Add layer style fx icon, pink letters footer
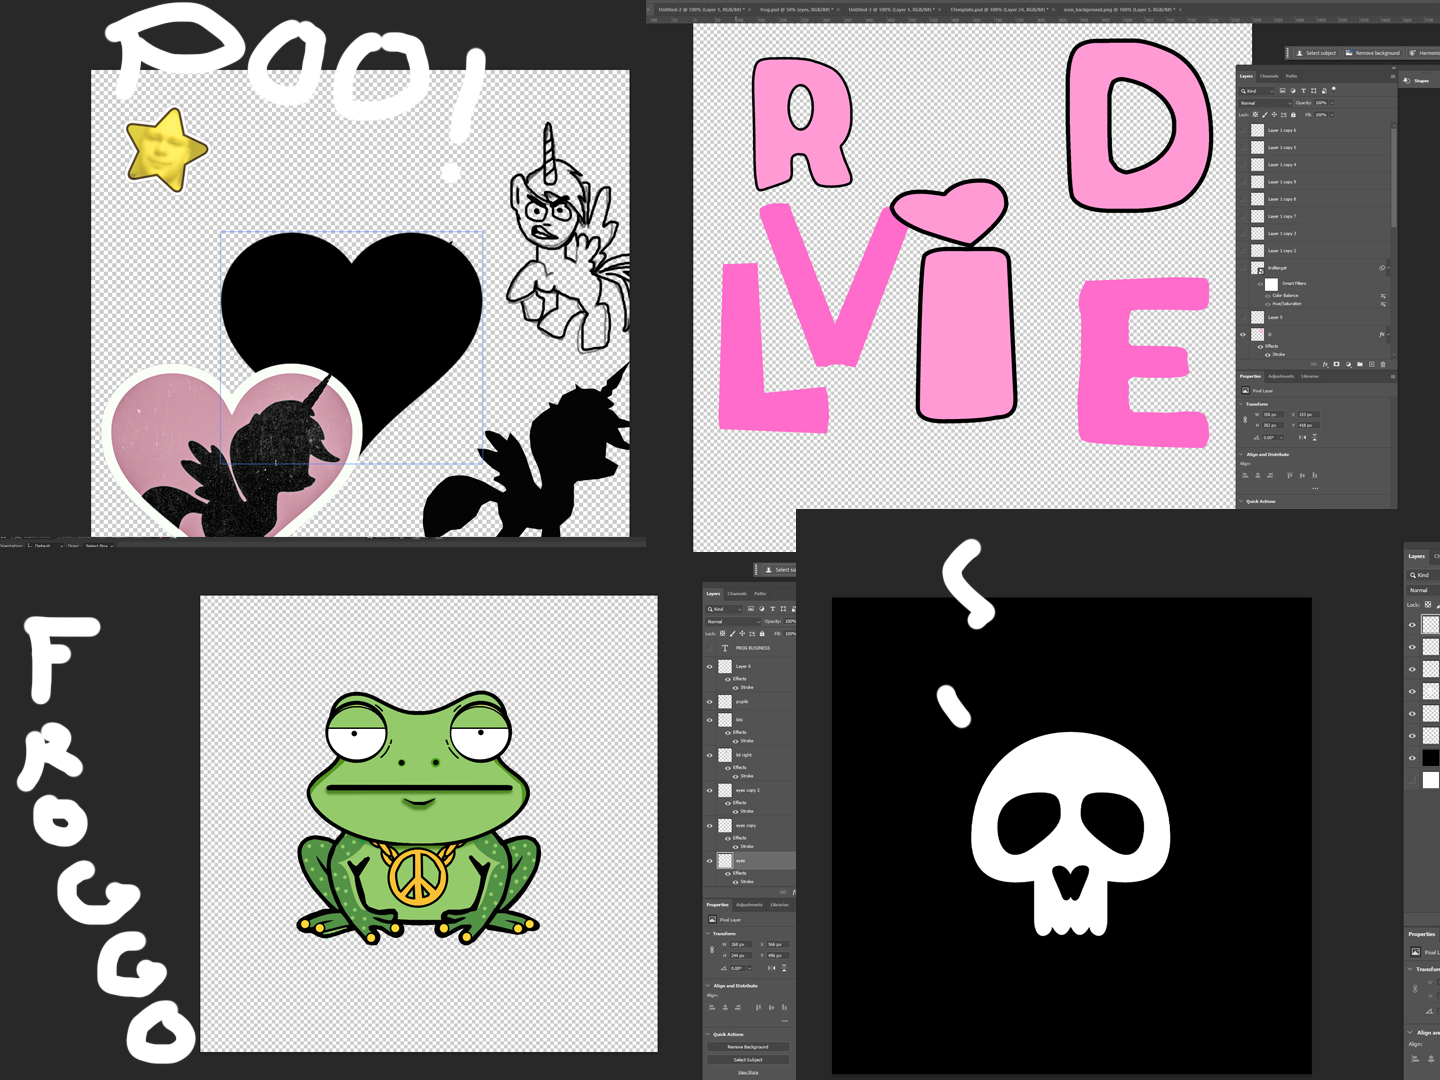1440x1080 pixels. [x=1325, y=364]
